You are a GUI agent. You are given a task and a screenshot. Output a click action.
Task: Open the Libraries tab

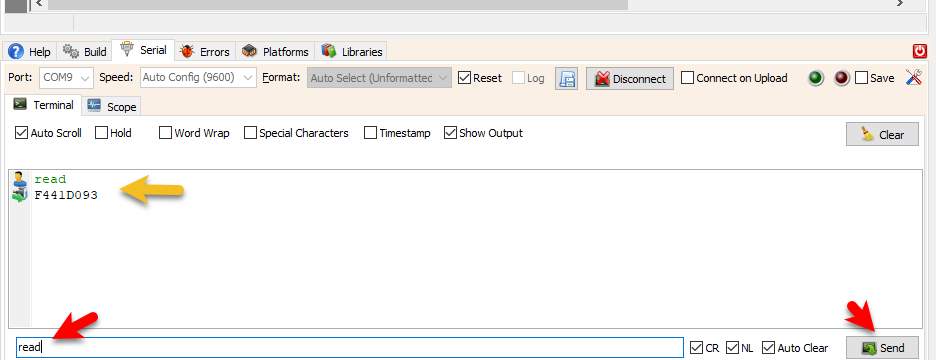click(x=352, y=52)
